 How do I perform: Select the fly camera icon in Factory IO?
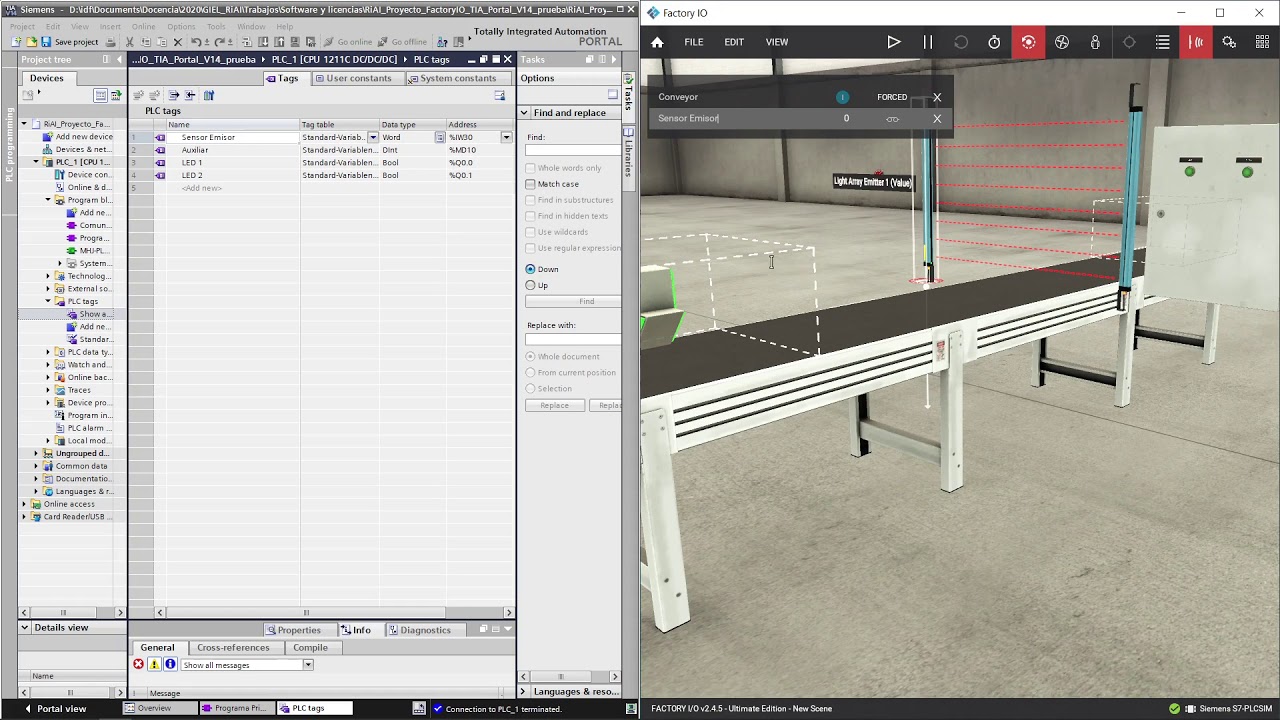[1062, 42]
